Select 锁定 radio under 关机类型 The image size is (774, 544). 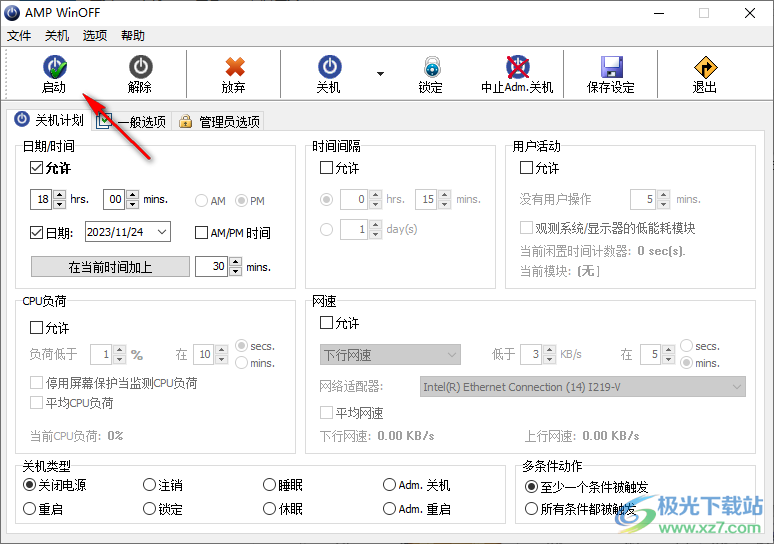[x=149, y=508]
